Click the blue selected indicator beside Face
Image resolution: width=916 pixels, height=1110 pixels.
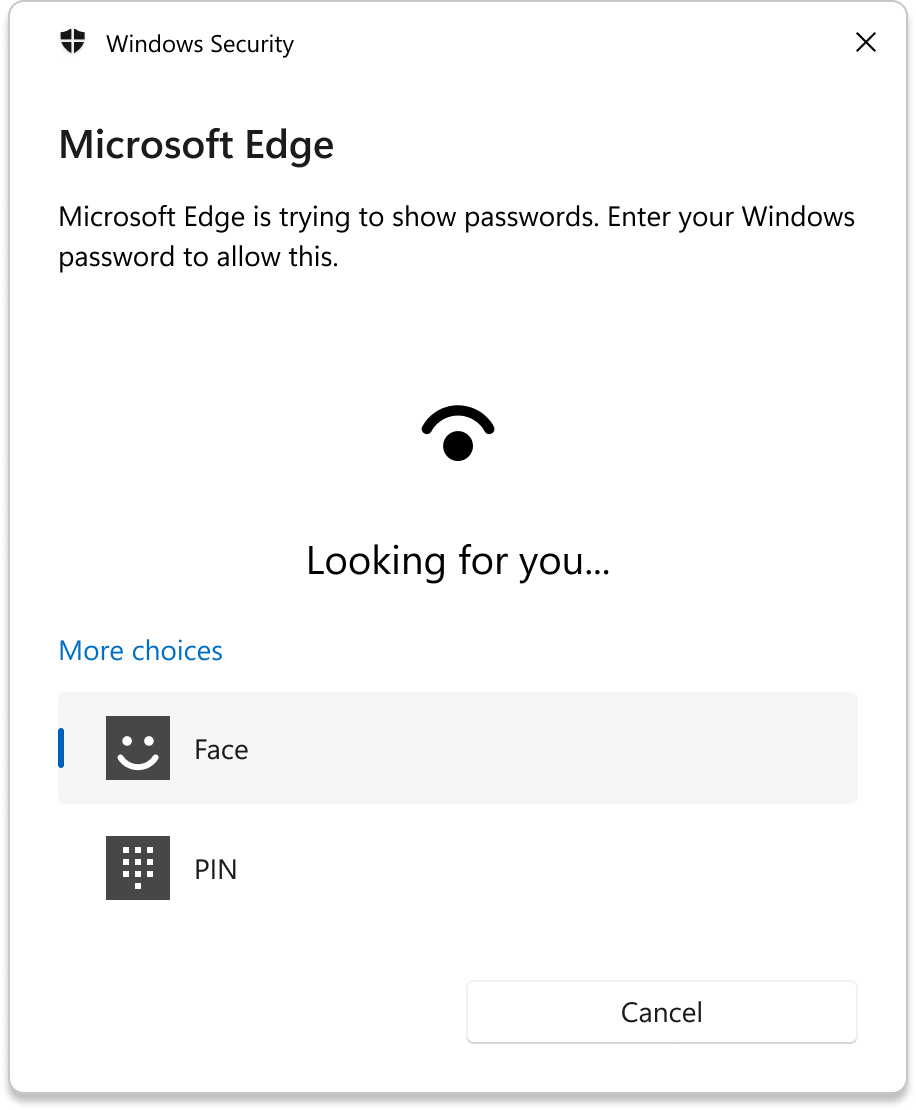tap(61, 748)
